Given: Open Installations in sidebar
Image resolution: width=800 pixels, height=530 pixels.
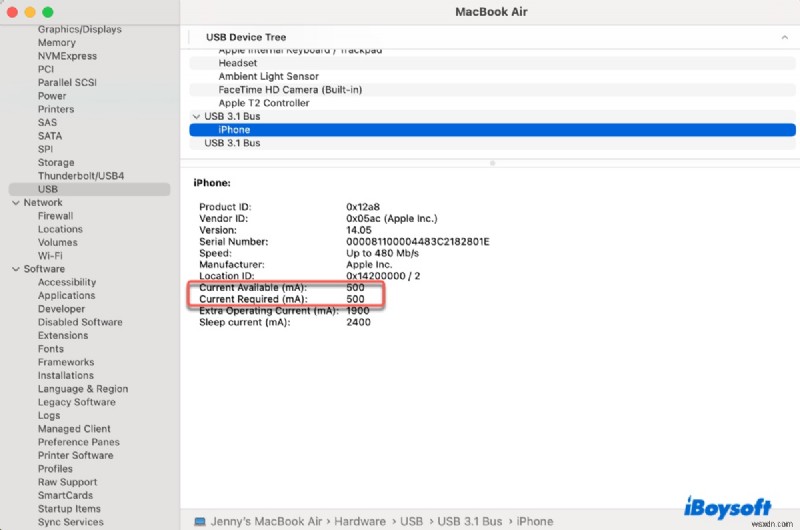Looking at the screenshot, I should click(x=66, y=375).
